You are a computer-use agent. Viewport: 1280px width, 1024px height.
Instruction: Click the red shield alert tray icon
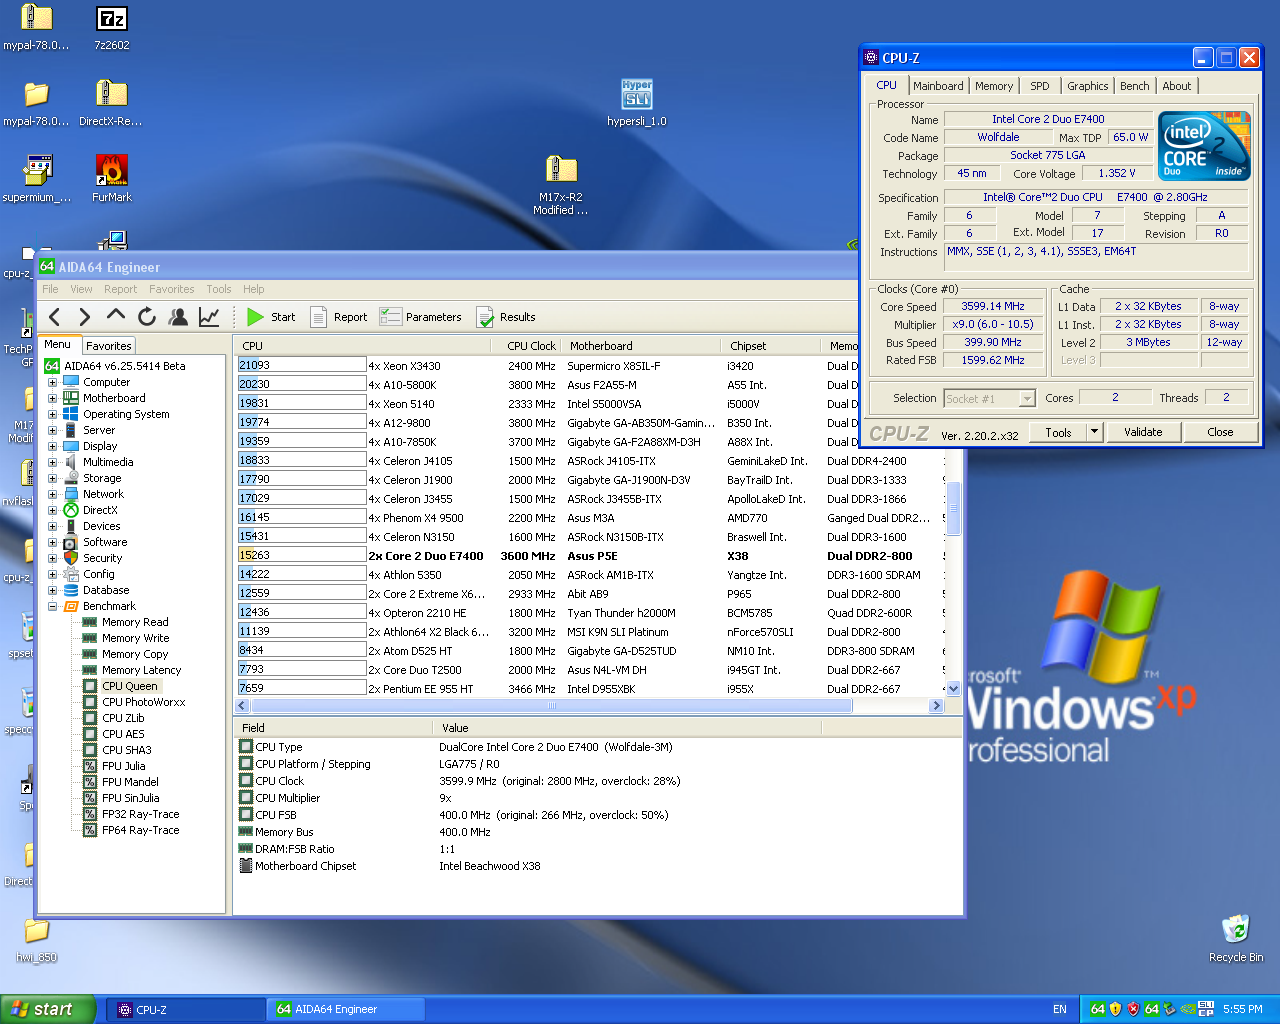click(1133, 1009)
